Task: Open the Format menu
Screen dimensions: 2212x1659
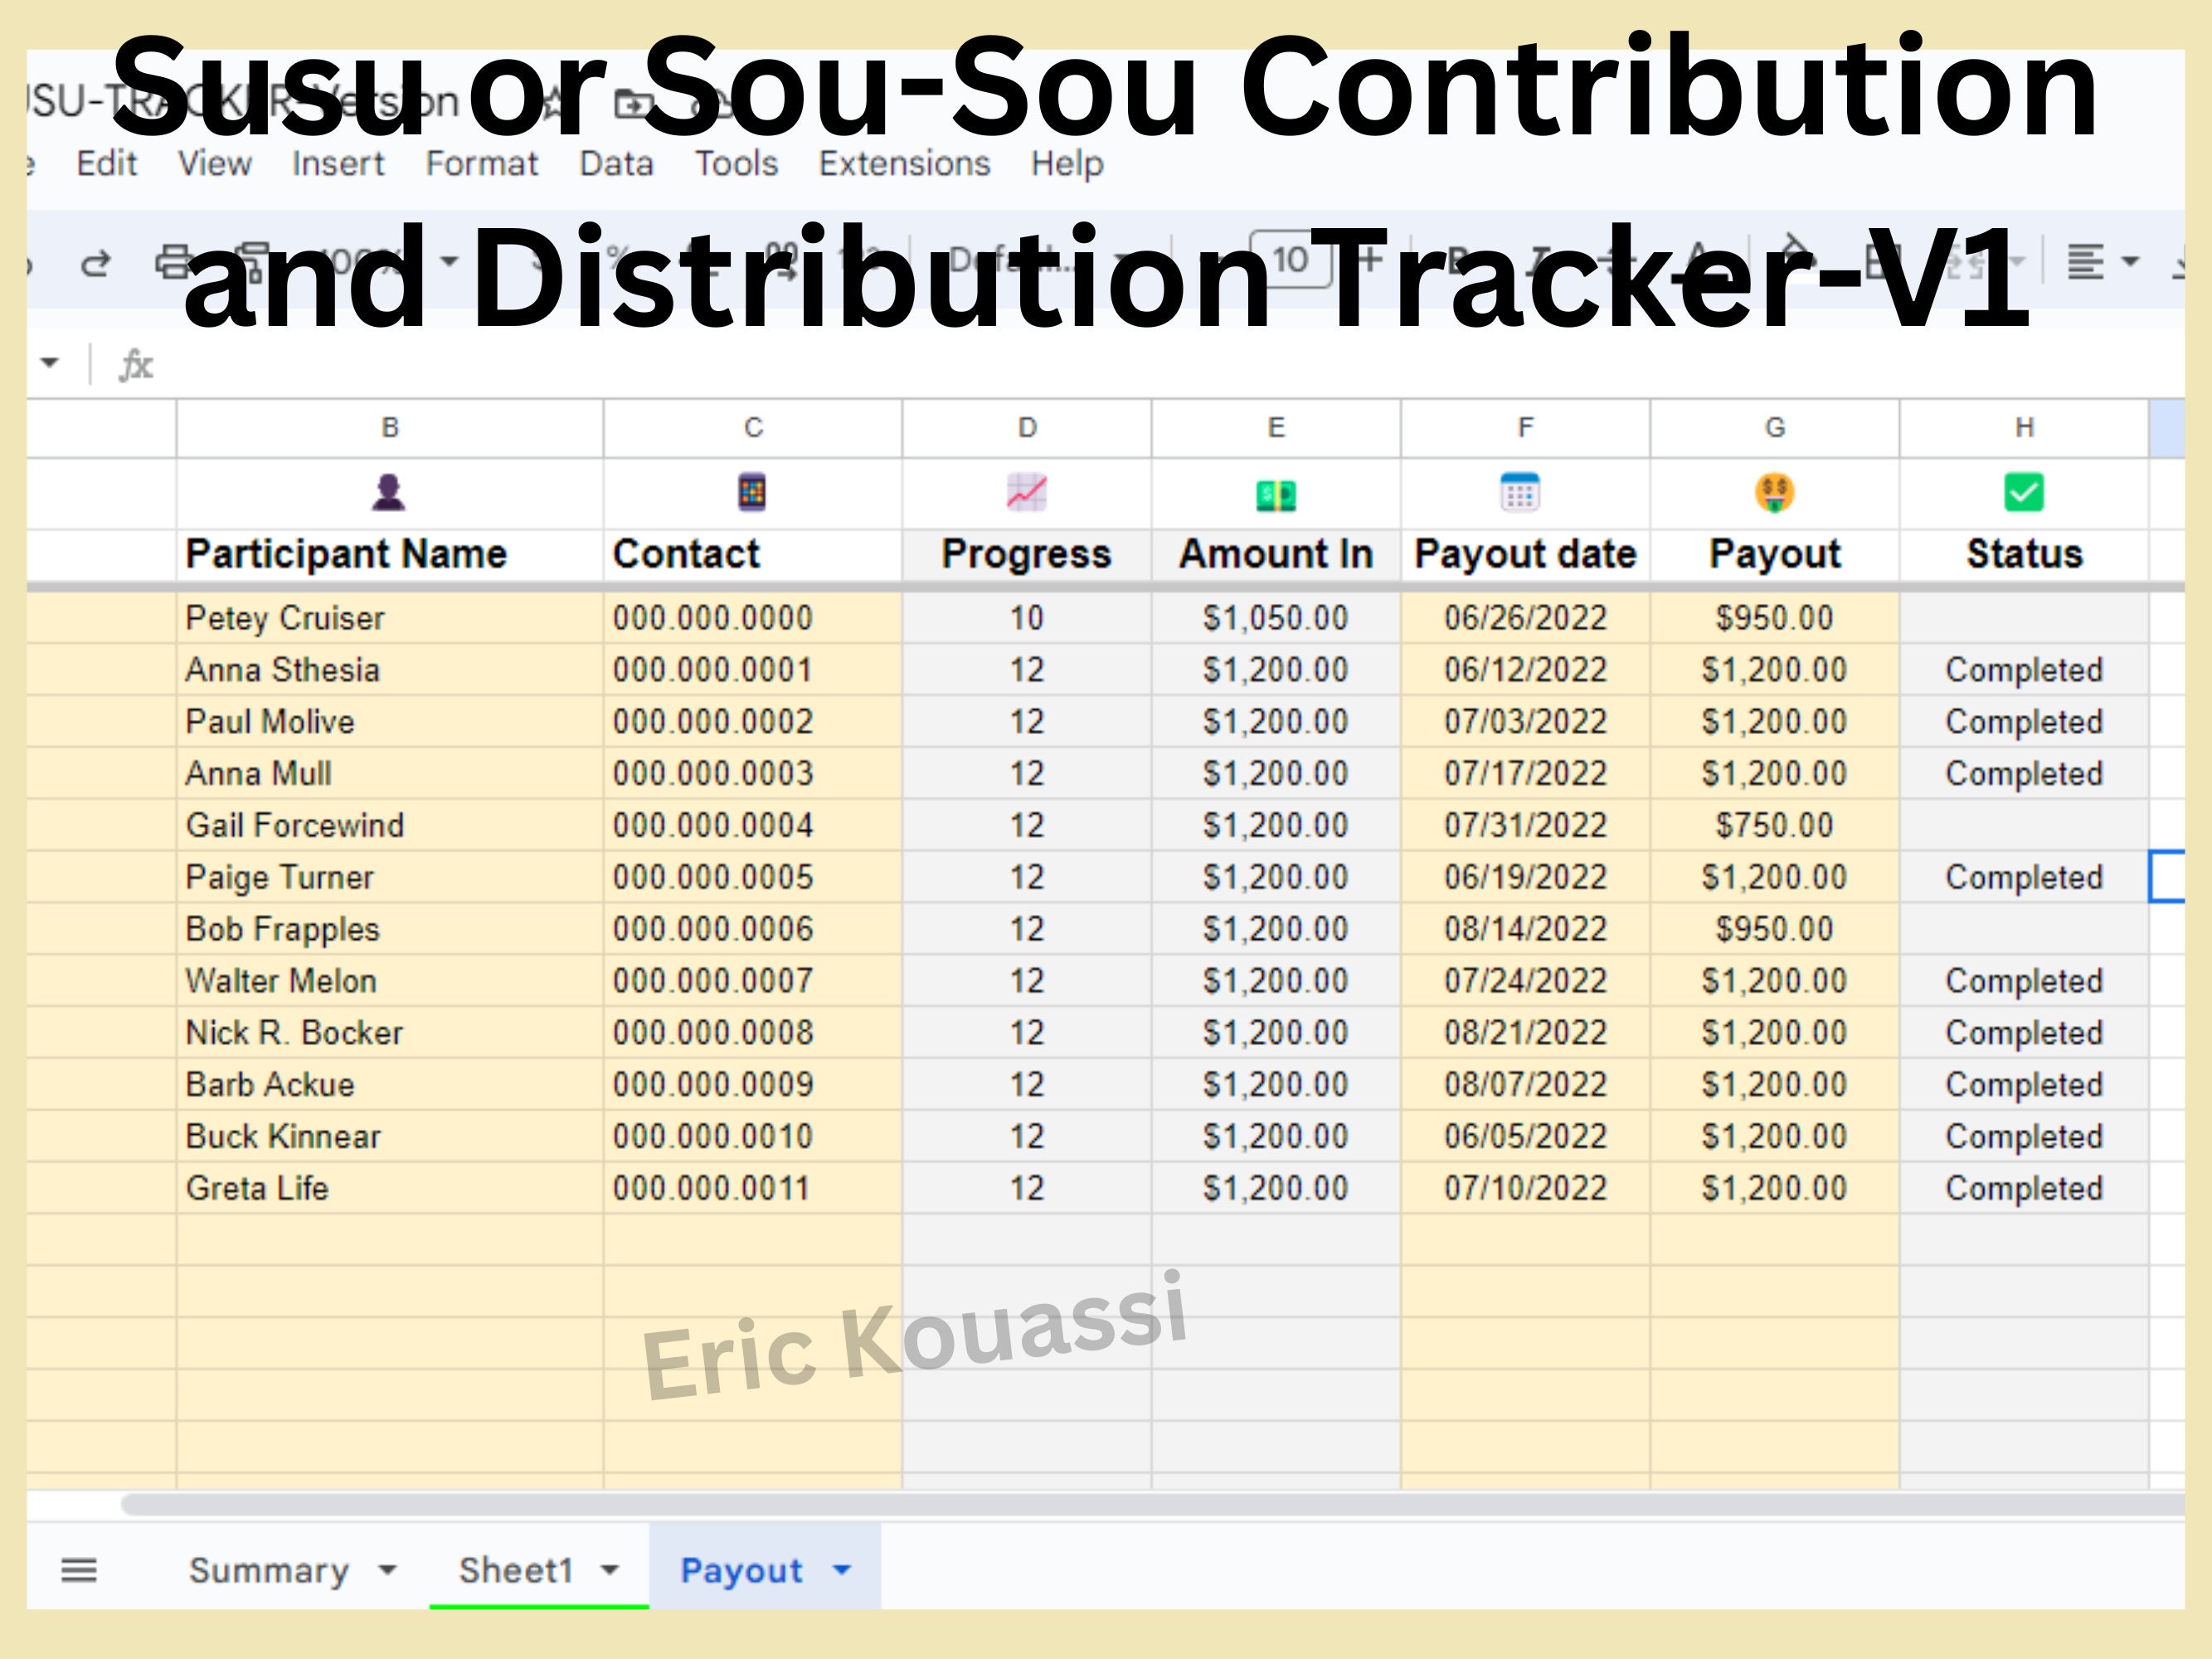Action: 481,162
